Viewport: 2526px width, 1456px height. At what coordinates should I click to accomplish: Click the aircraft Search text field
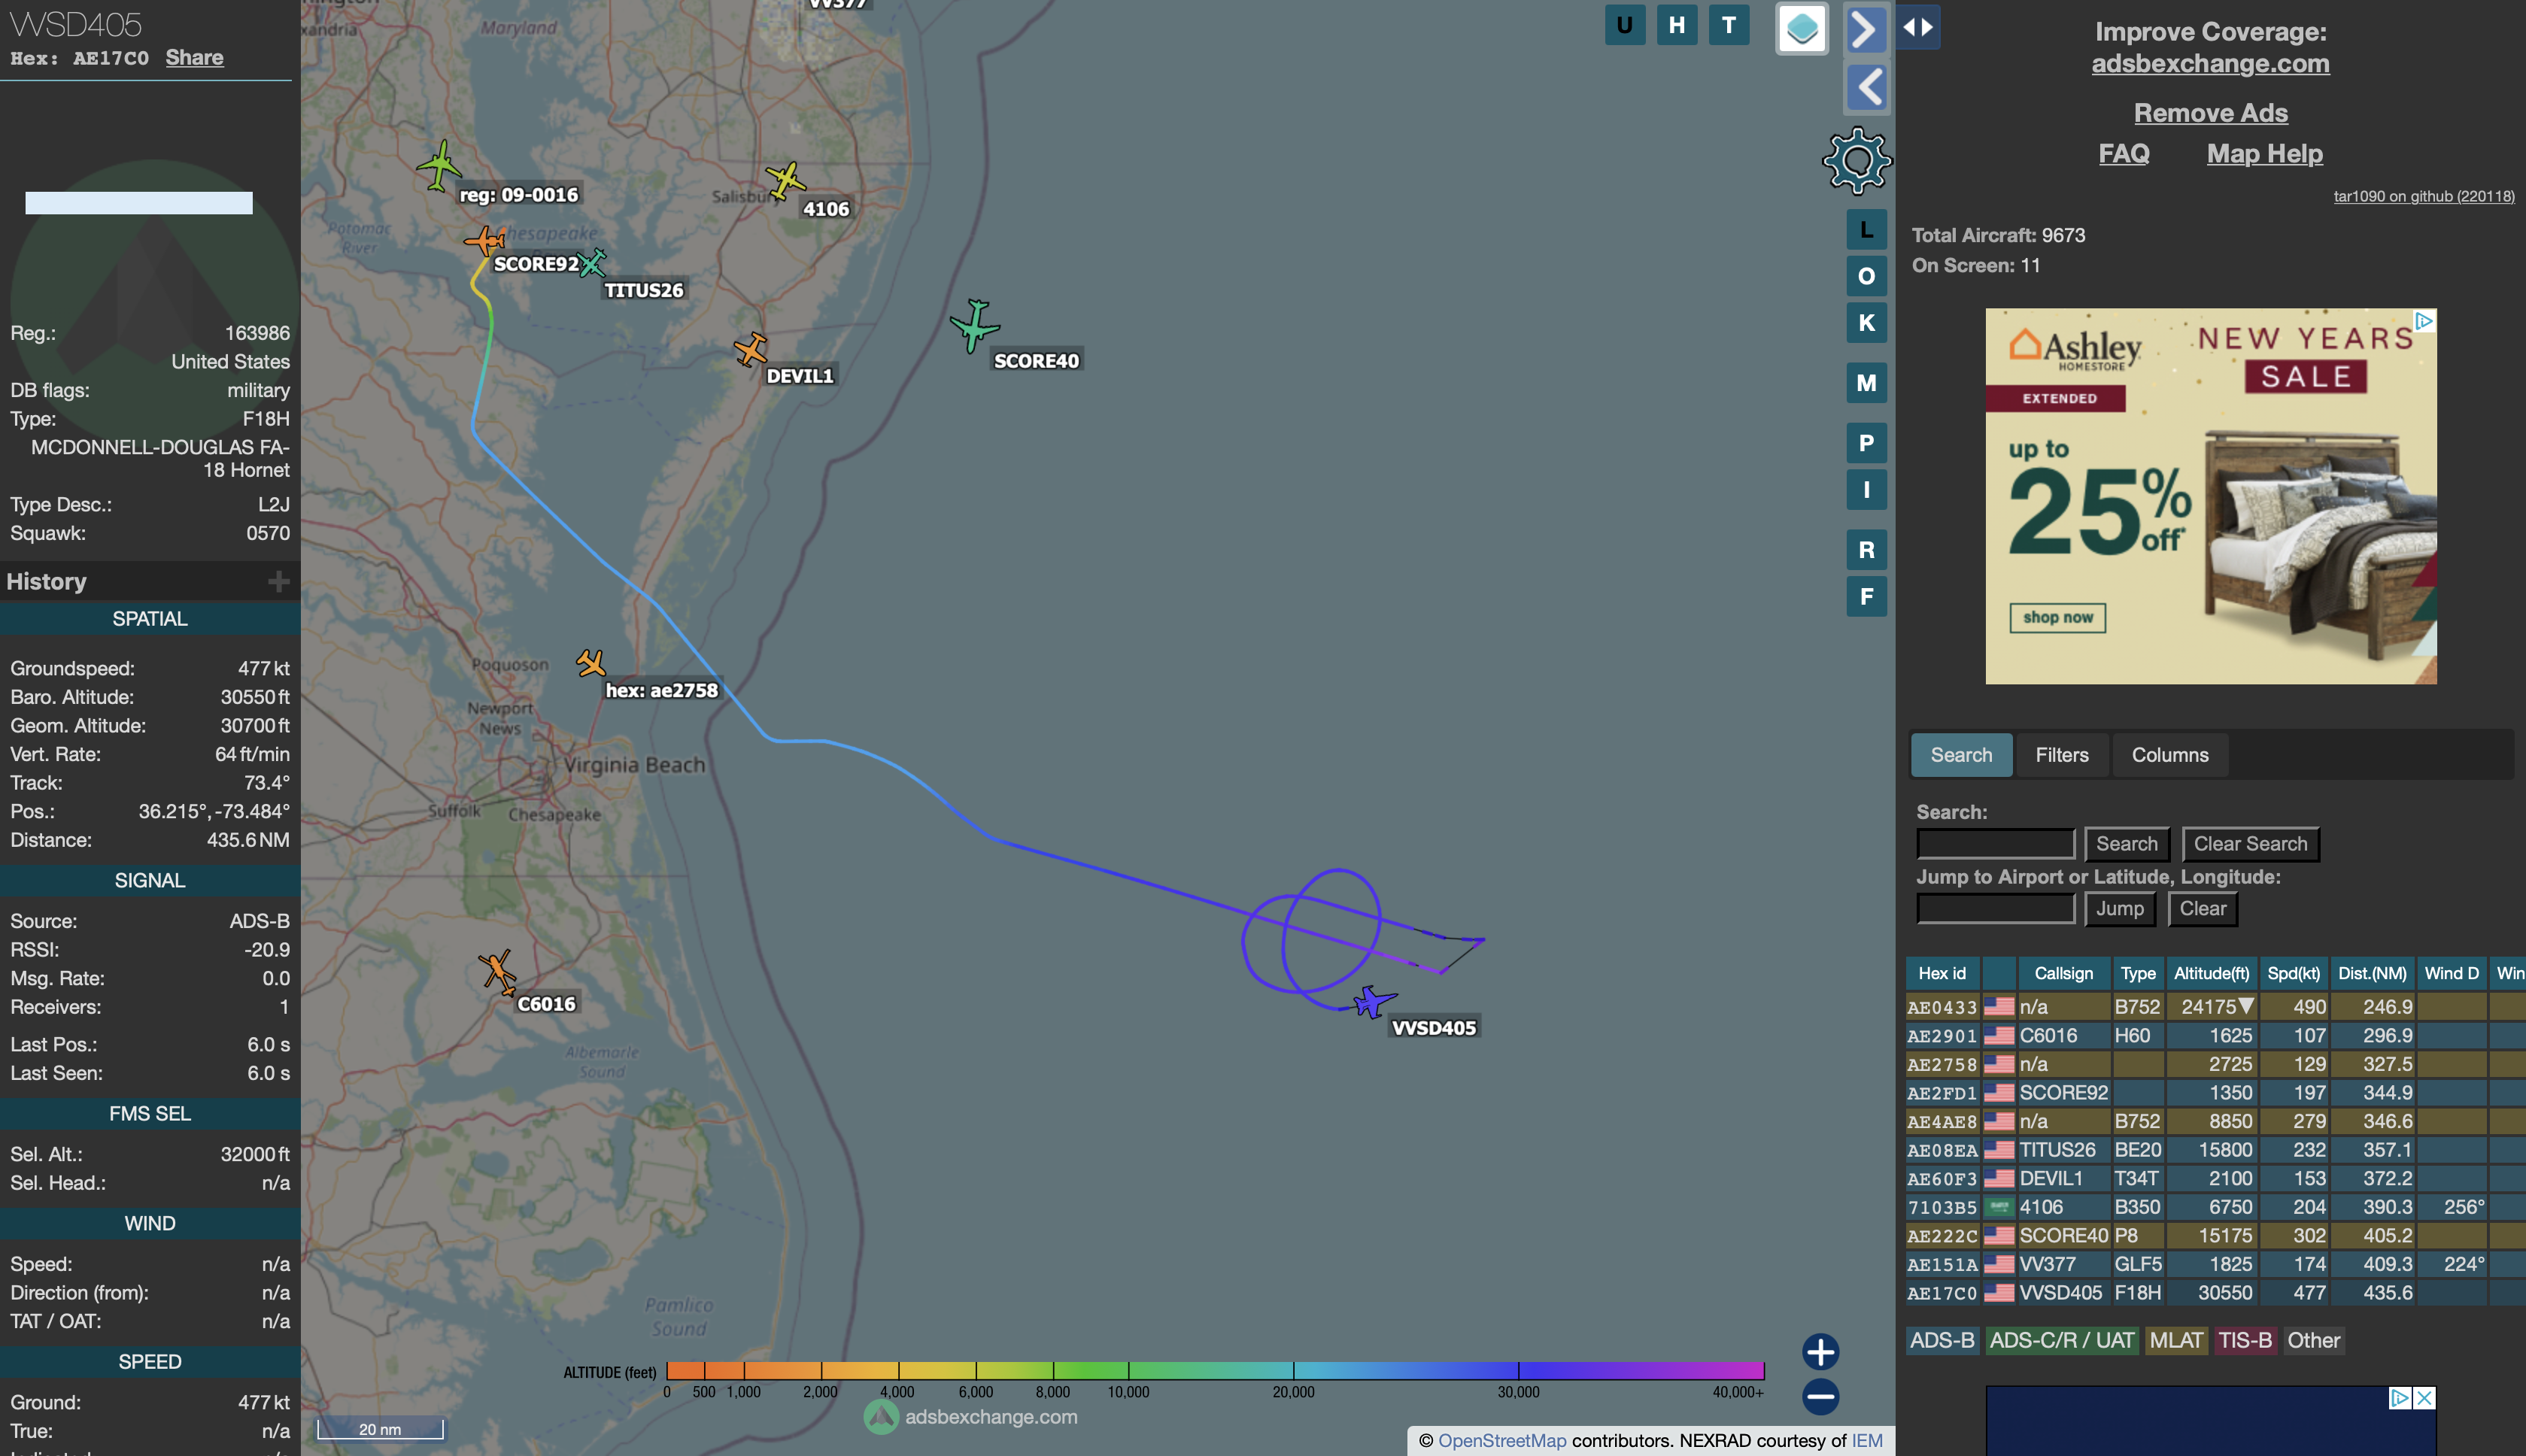click(x=1995, y=844)
